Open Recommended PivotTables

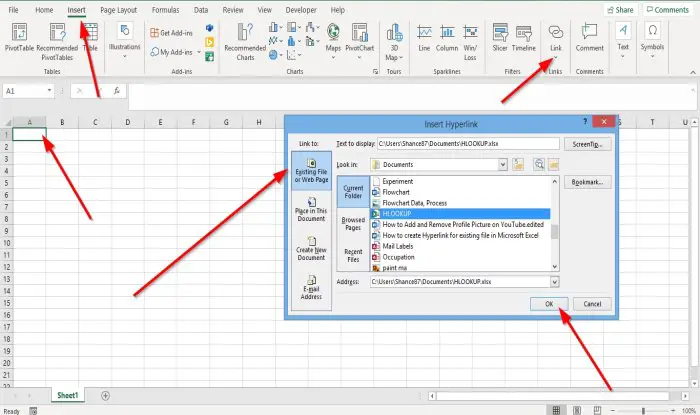click(x=57, y=42)
